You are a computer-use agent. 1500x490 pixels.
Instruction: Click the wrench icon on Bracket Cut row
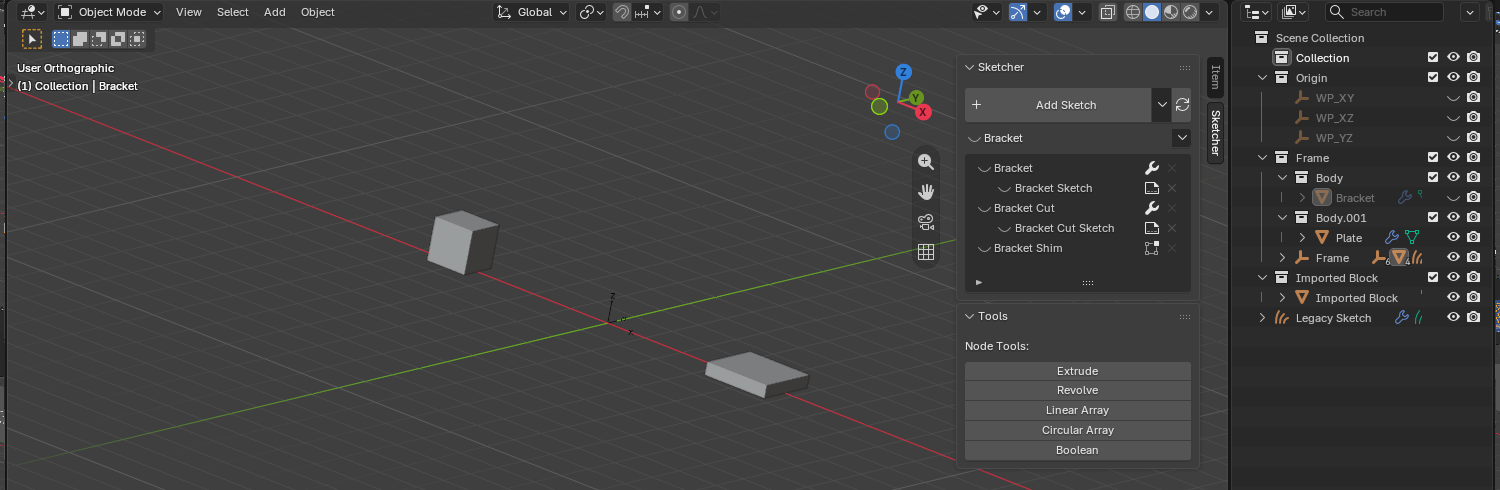[1151, 208]
